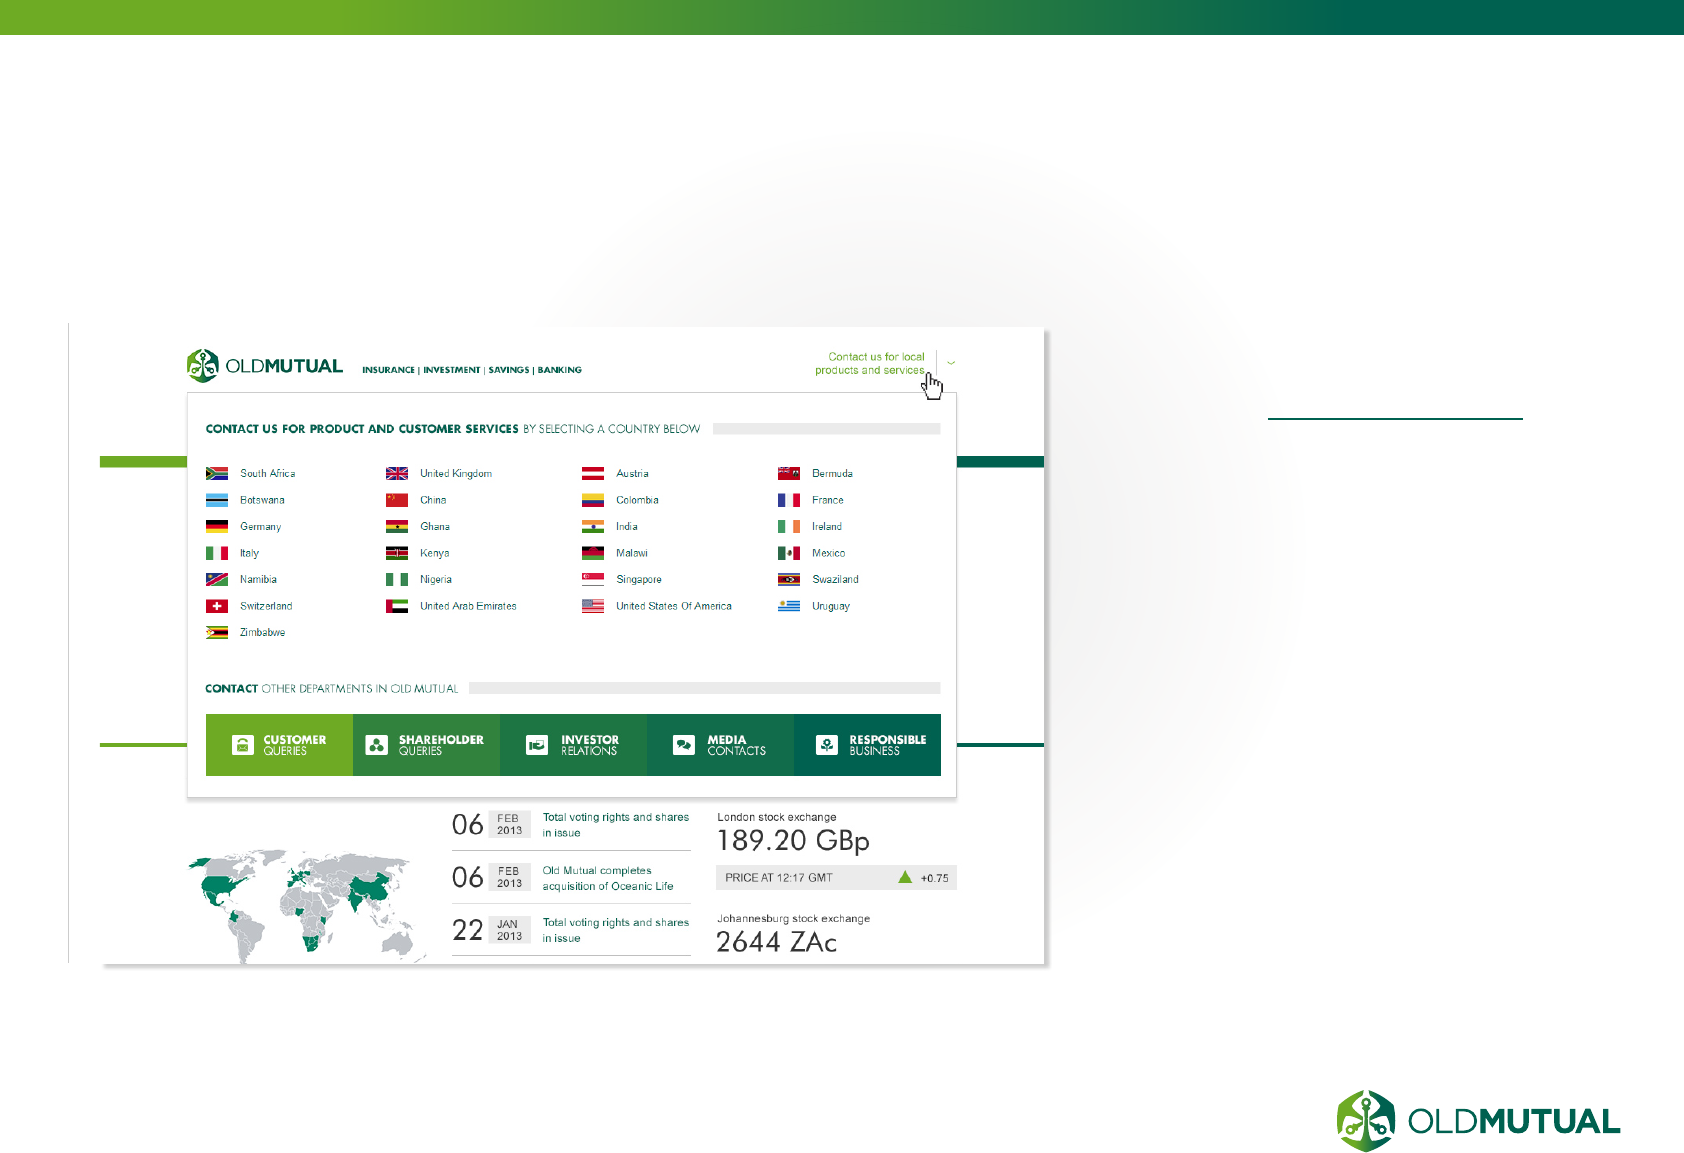The width and height of the screenshot is (1684, 1153).
Task: Click 'INSURANCE | INVESTMENT | SAVINGS | BANKING' tagline
Action: 472,370
